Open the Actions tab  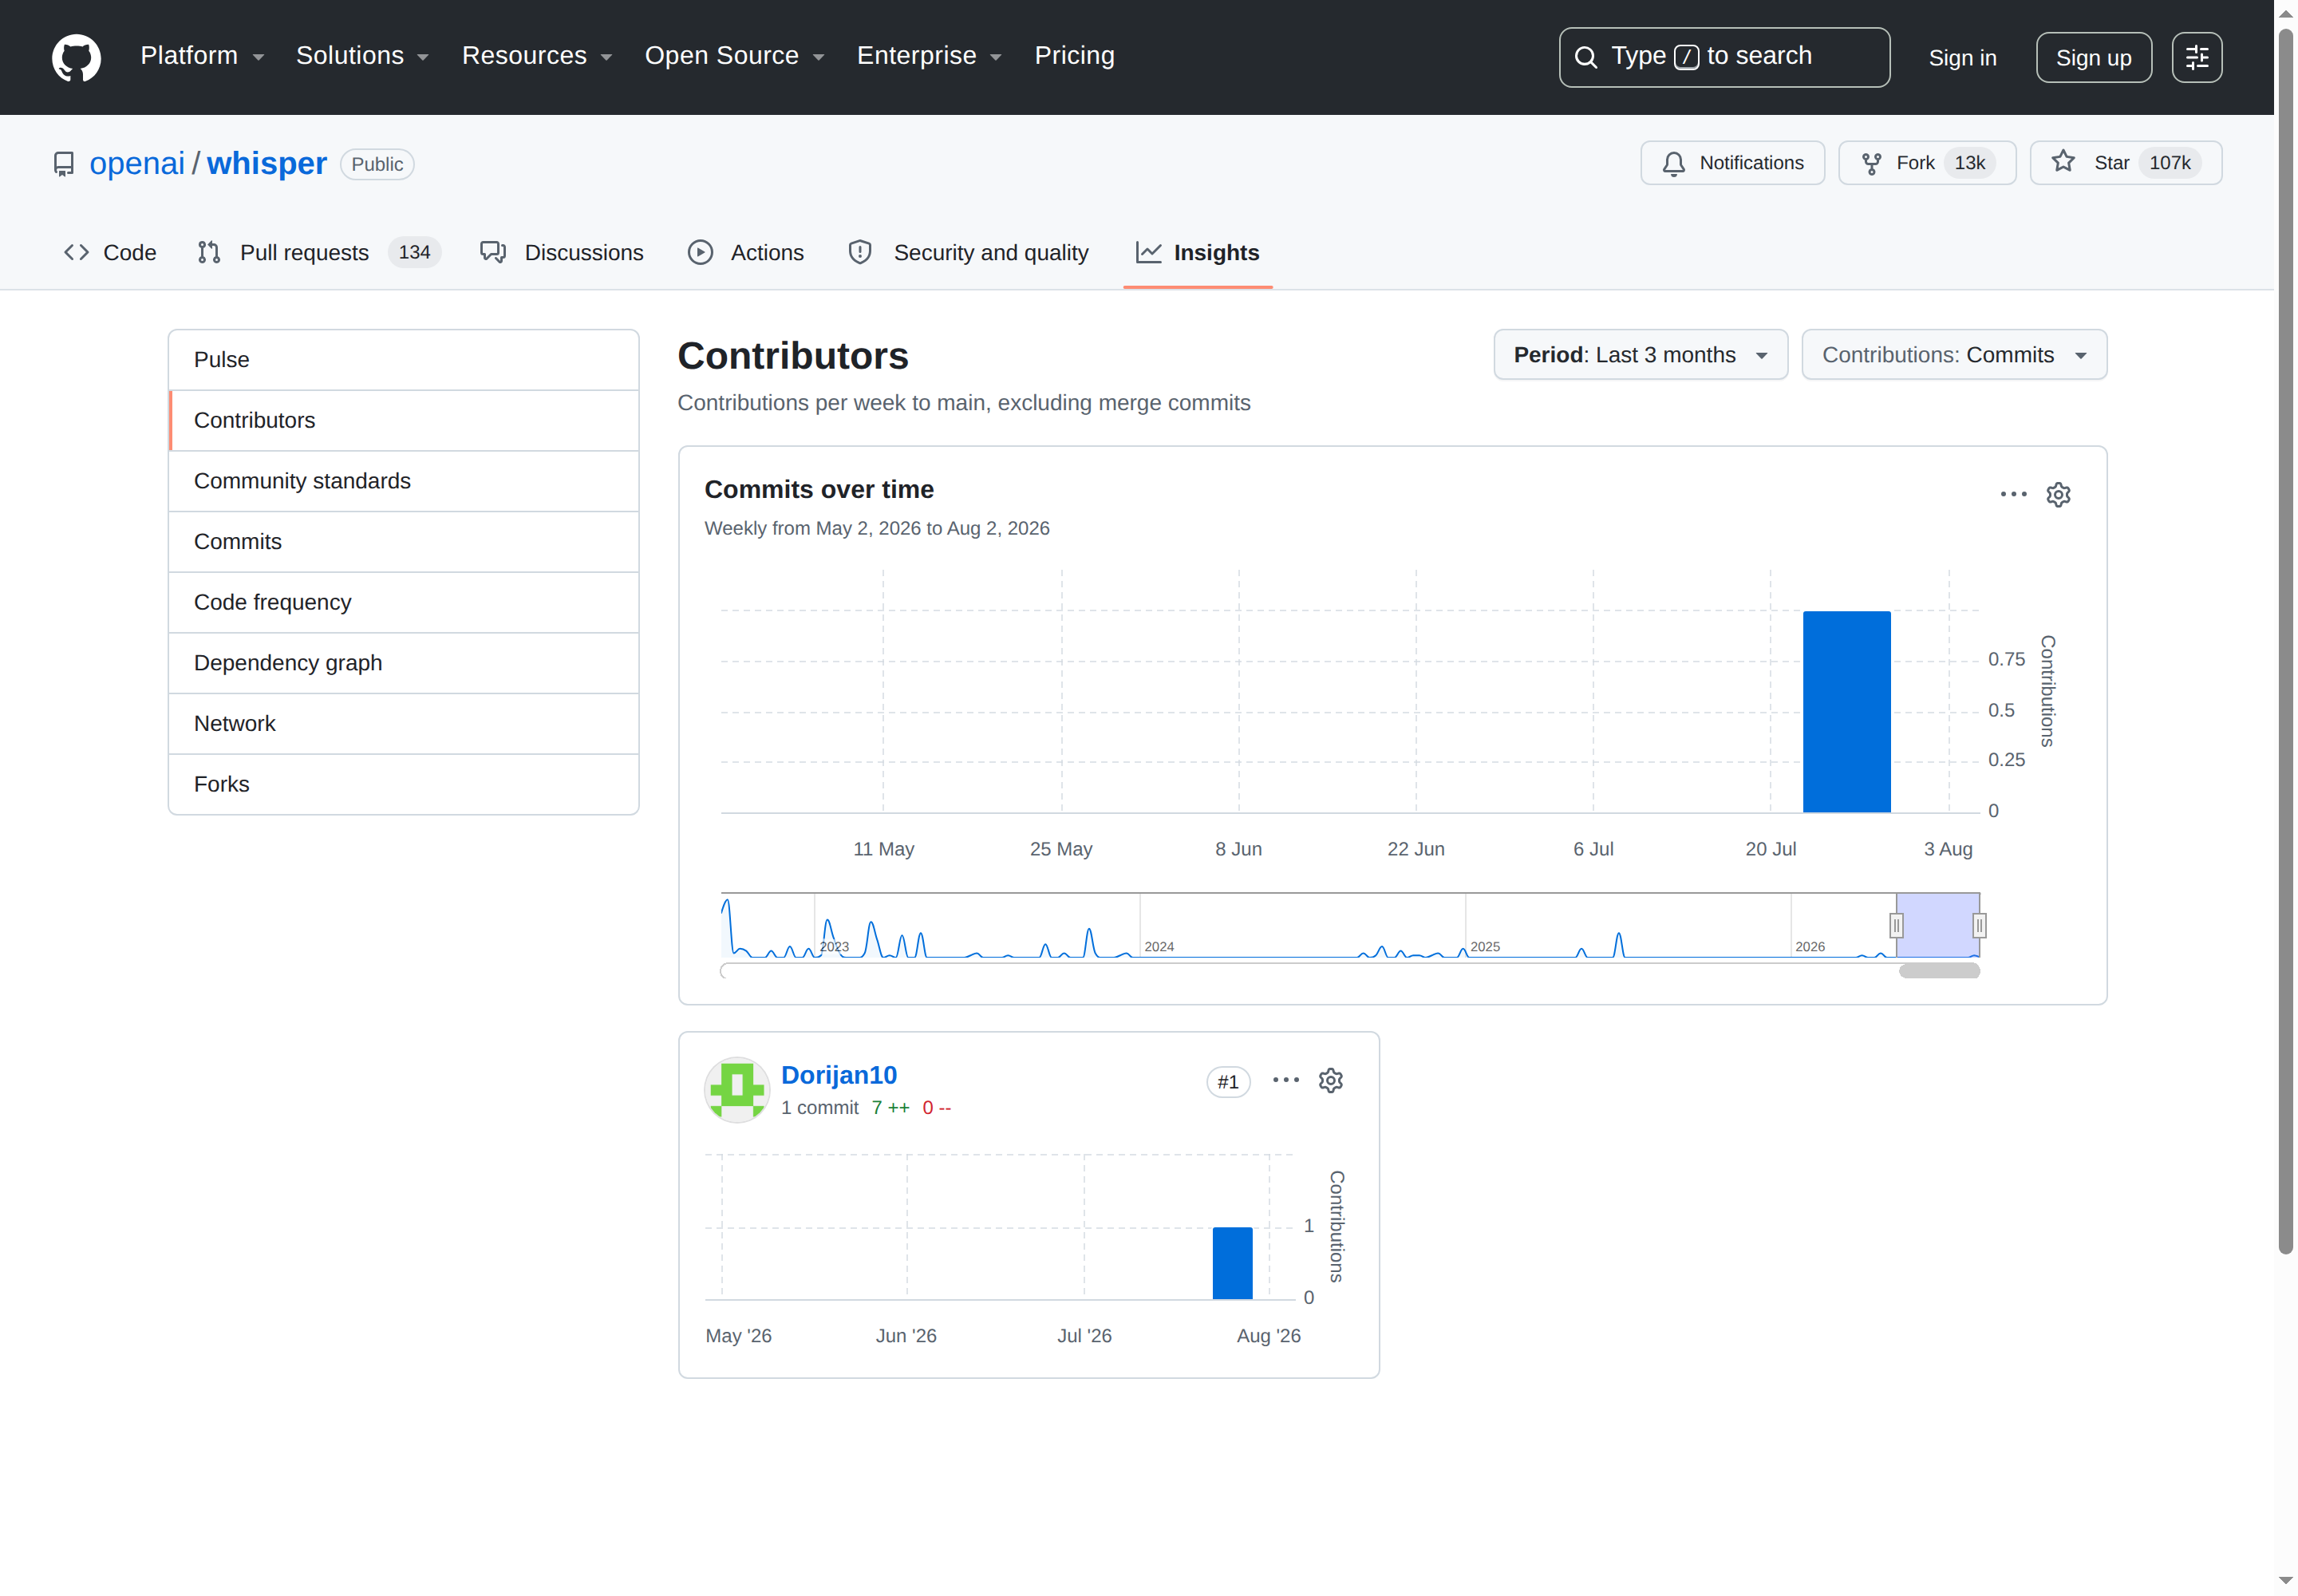click(746, 253)
